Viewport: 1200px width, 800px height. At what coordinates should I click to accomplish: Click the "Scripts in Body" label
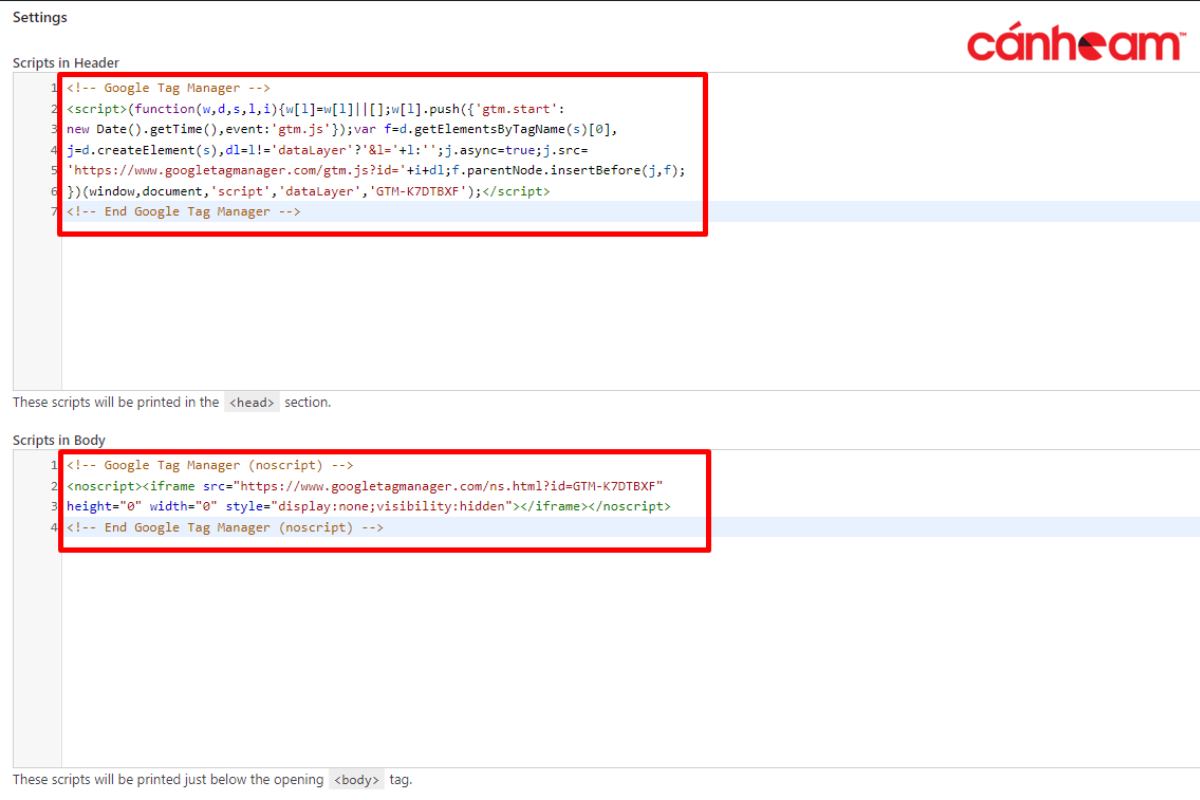tap(59, 440)
